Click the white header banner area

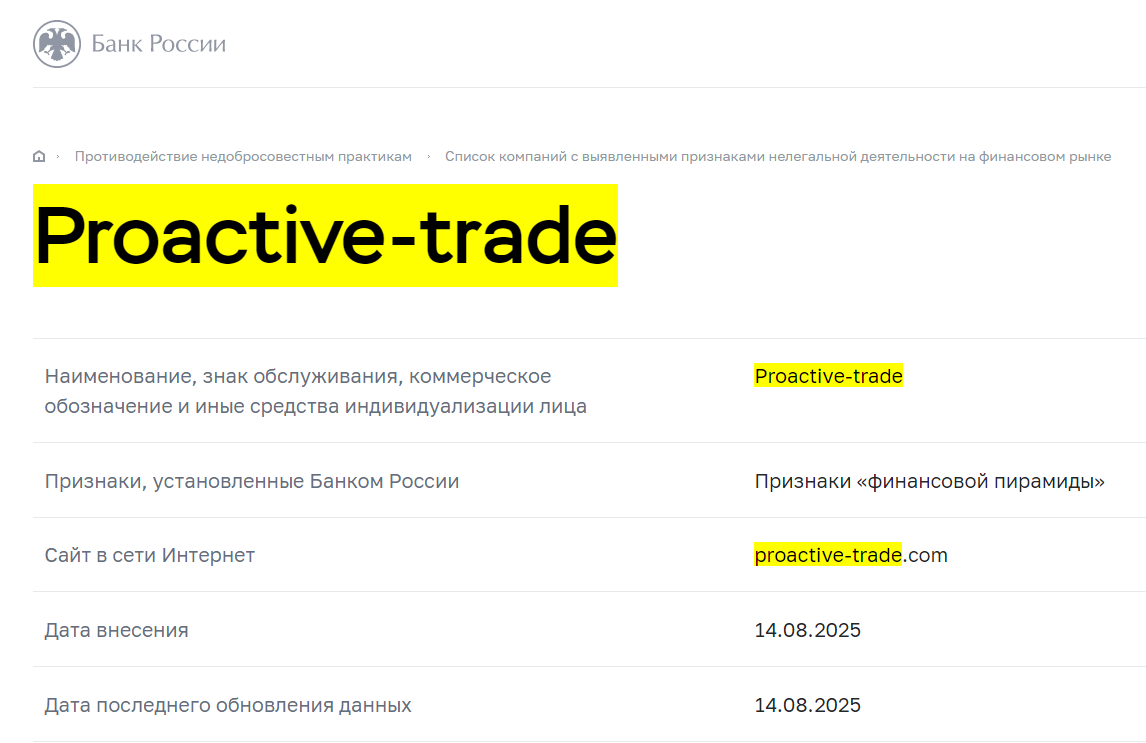pos(650,45)
